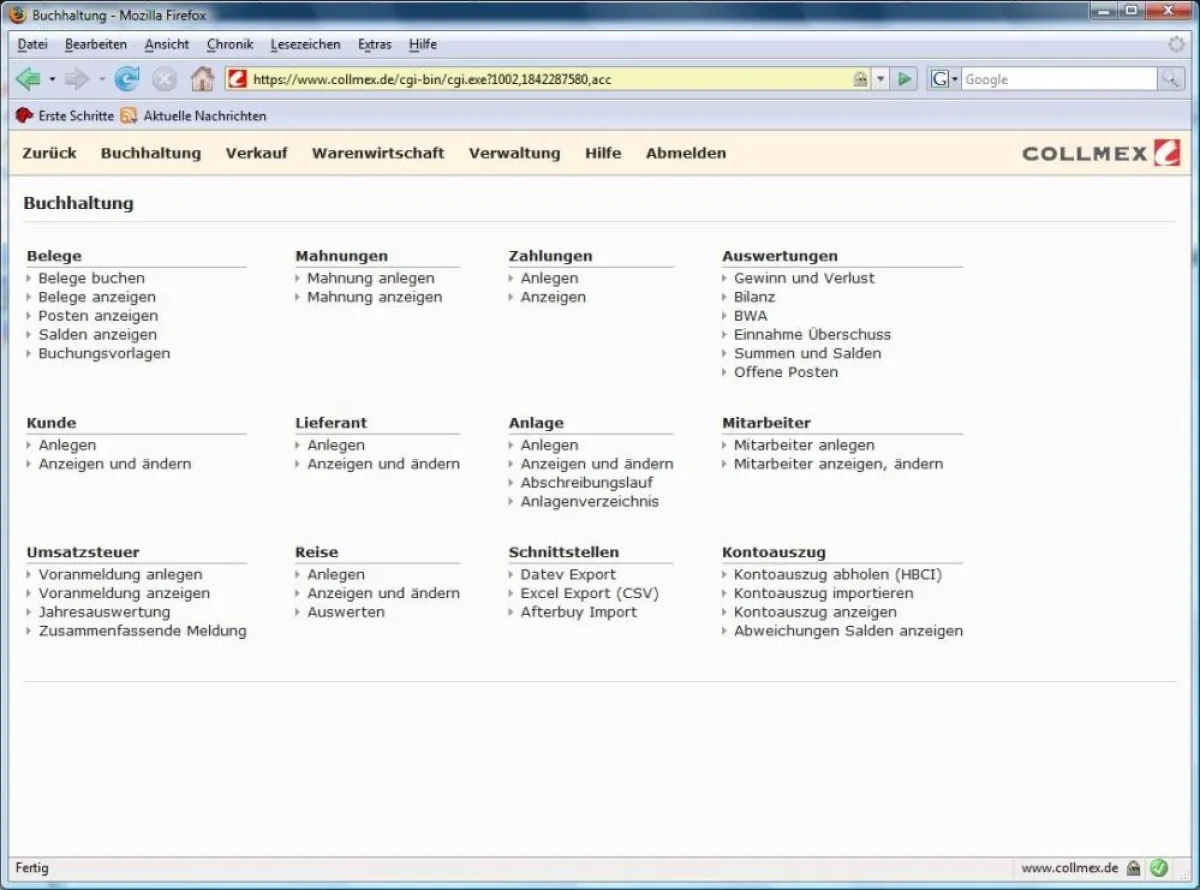Open the search engine selector dropdown

point(953,78)
